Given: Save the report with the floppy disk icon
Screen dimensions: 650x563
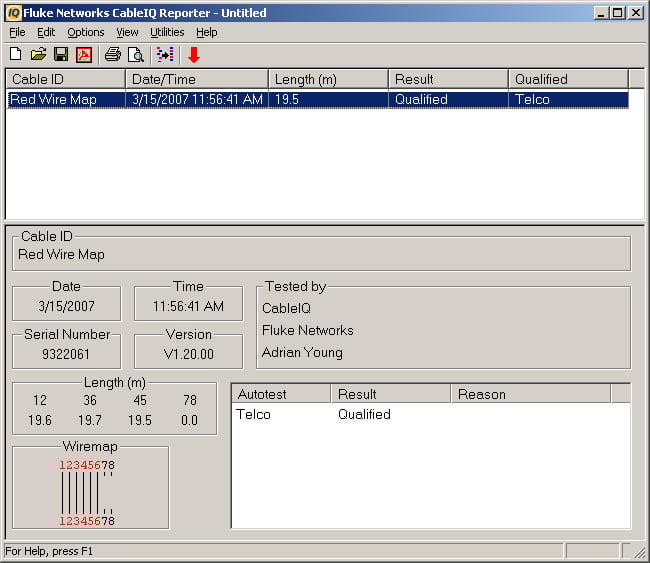Looking at the screenshot, I should (61, 54).
